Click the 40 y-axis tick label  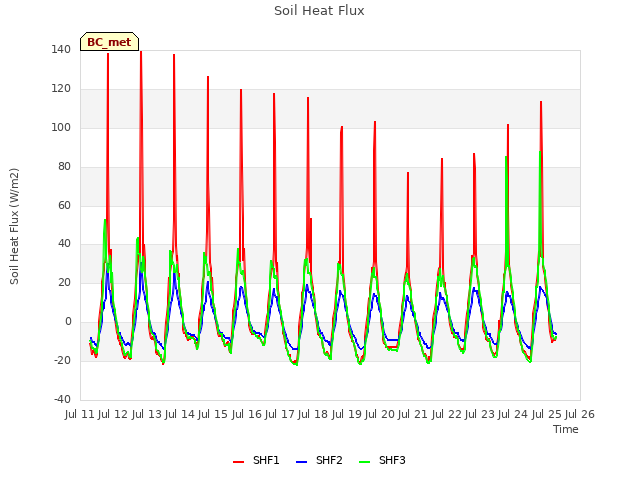pyautogui.click(x=64, y=244)
